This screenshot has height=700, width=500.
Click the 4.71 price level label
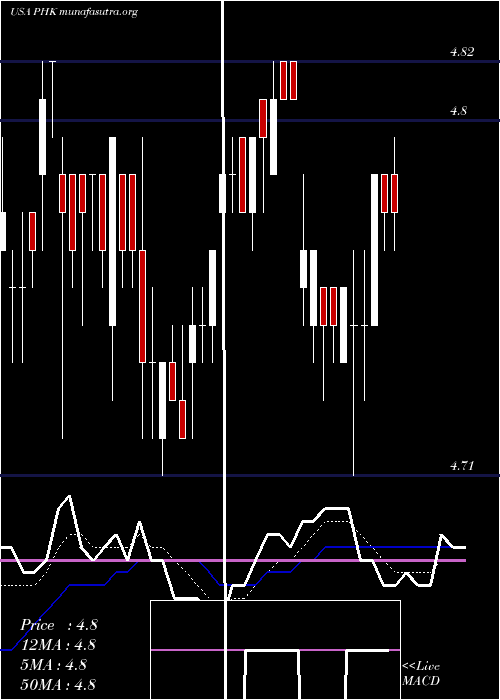point(462,466)
